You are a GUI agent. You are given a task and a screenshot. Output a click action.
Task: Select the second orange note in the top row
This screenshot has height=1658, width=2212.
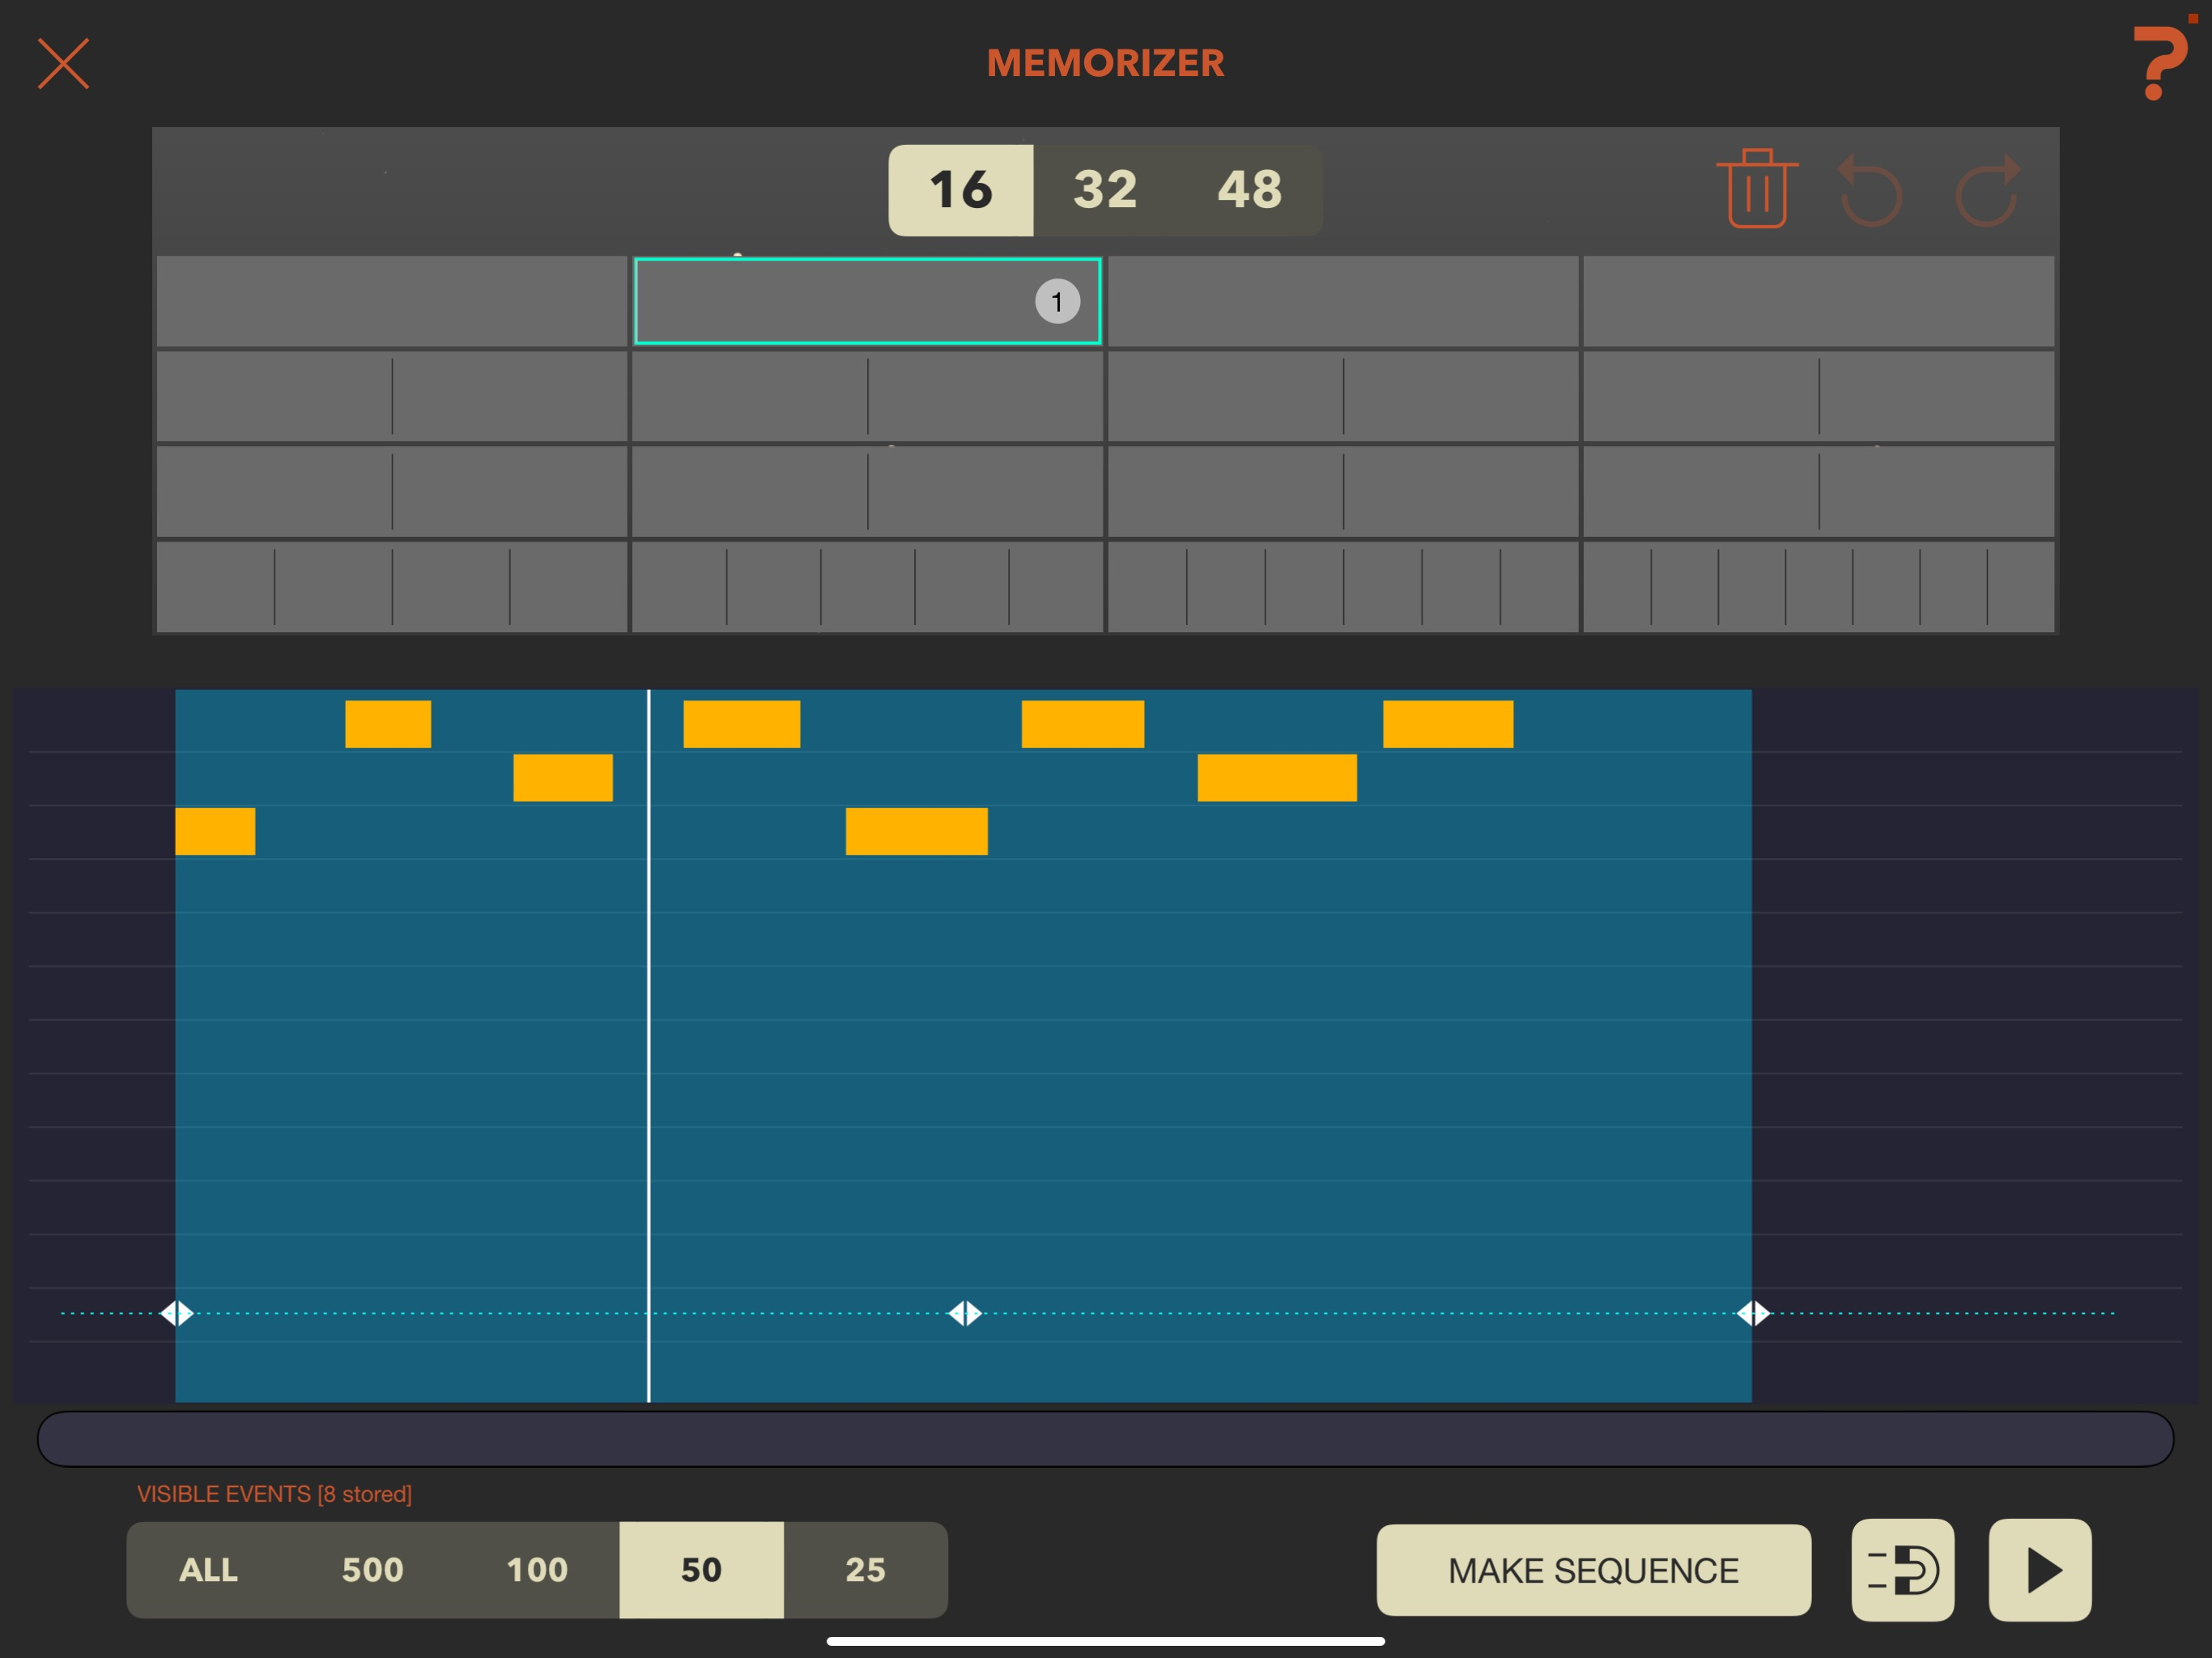[x=741, y=724]
